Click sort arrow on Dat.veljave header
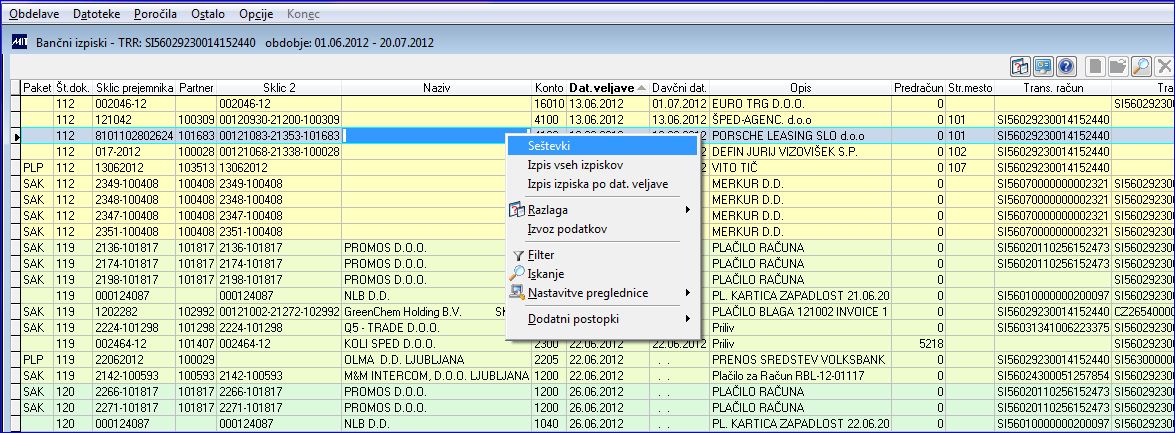Image resolution: width=1175 pixels, height=433 pixels. pos(641,88)
